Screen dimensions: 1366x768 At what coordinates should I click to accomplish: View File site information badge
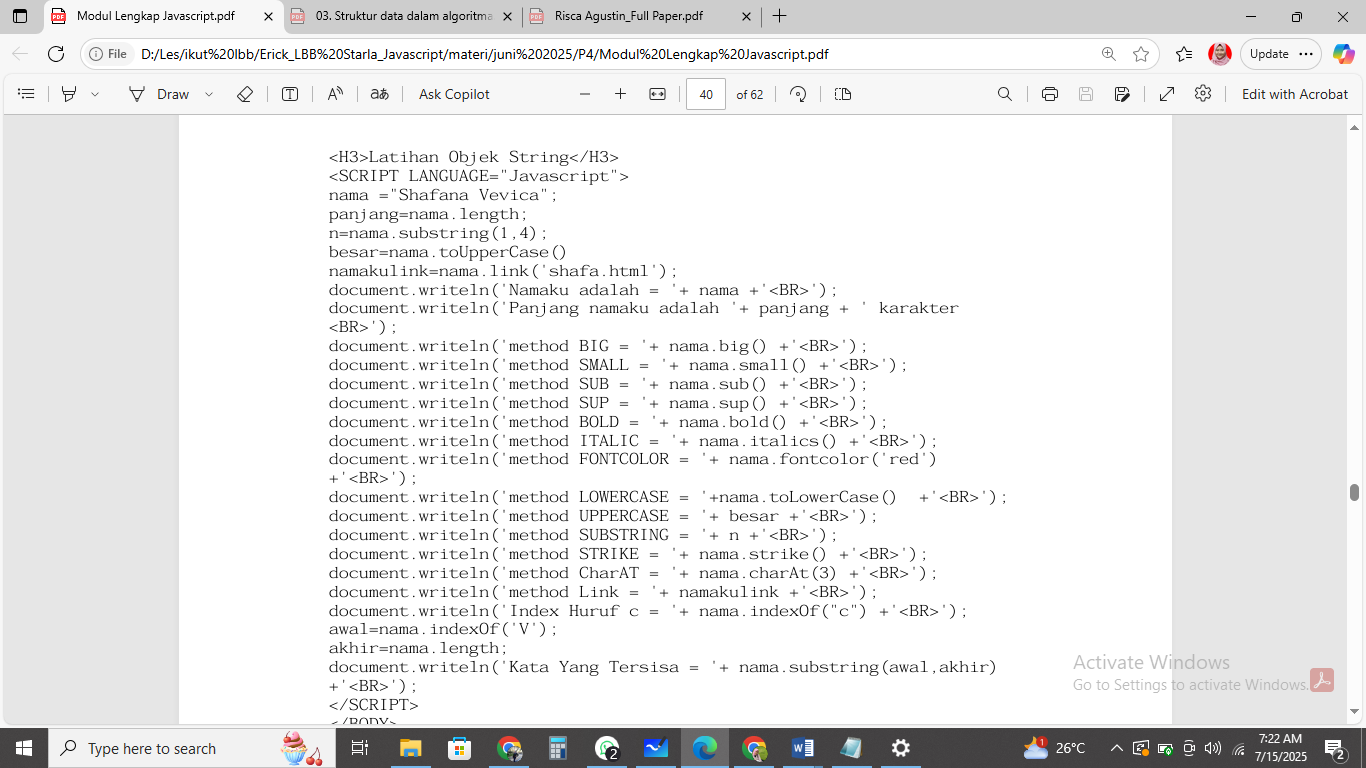[x=109, y=54]
